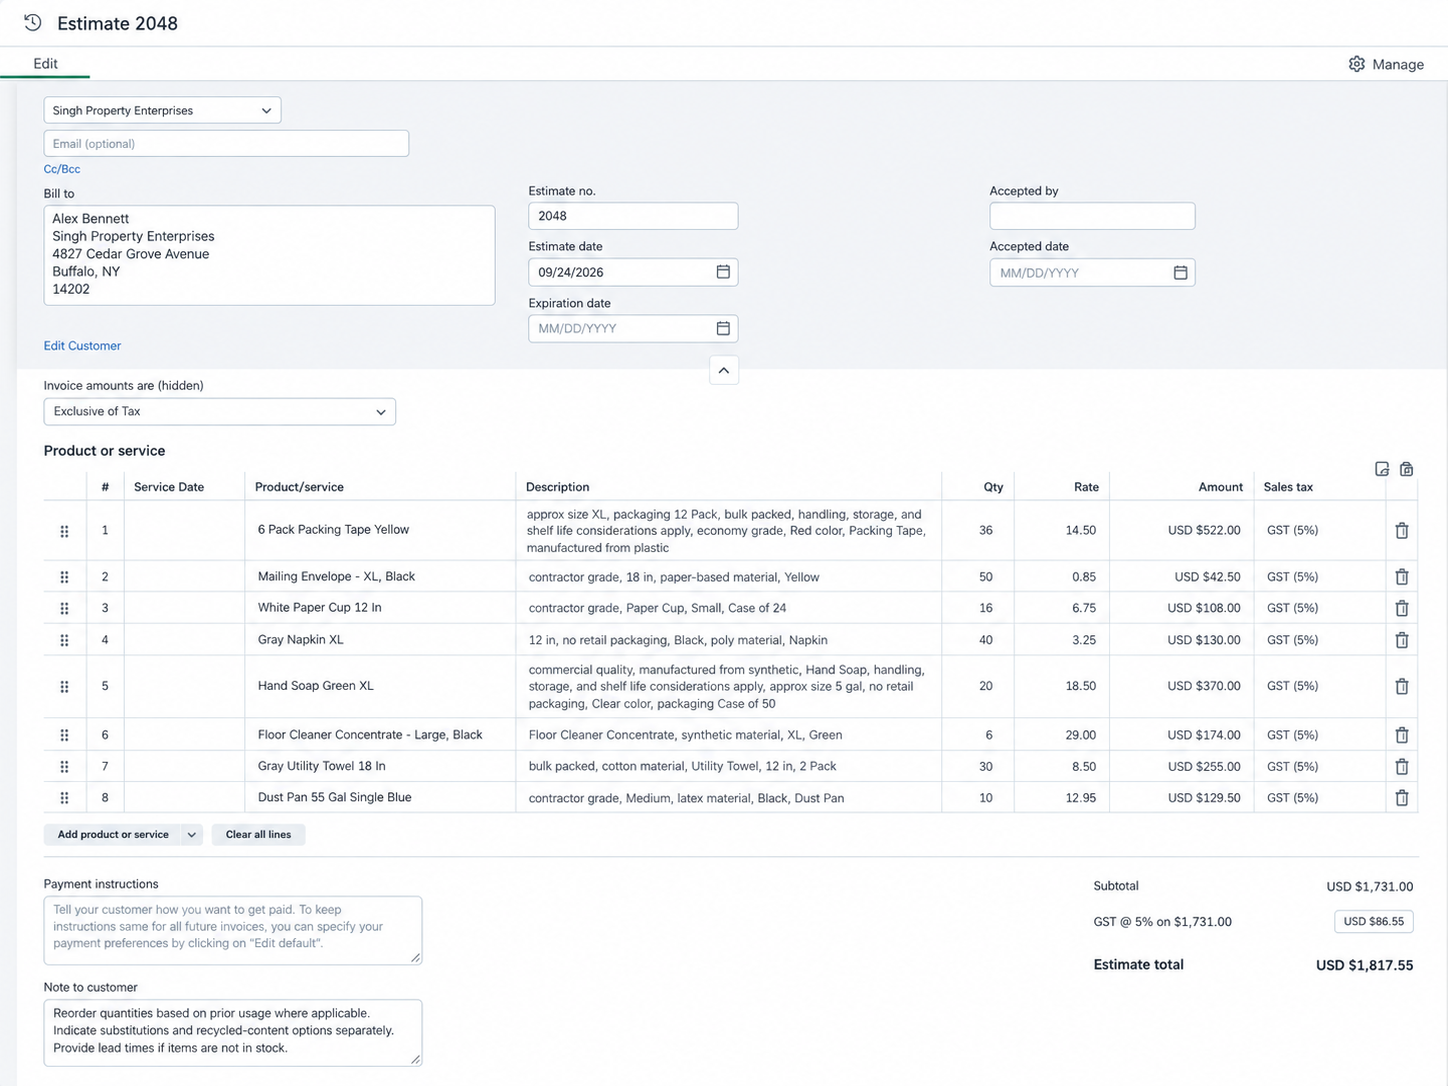1448x1086 pixels.
Task: Click the Qty cell showing 36
Action: click(x=979, y=530)
